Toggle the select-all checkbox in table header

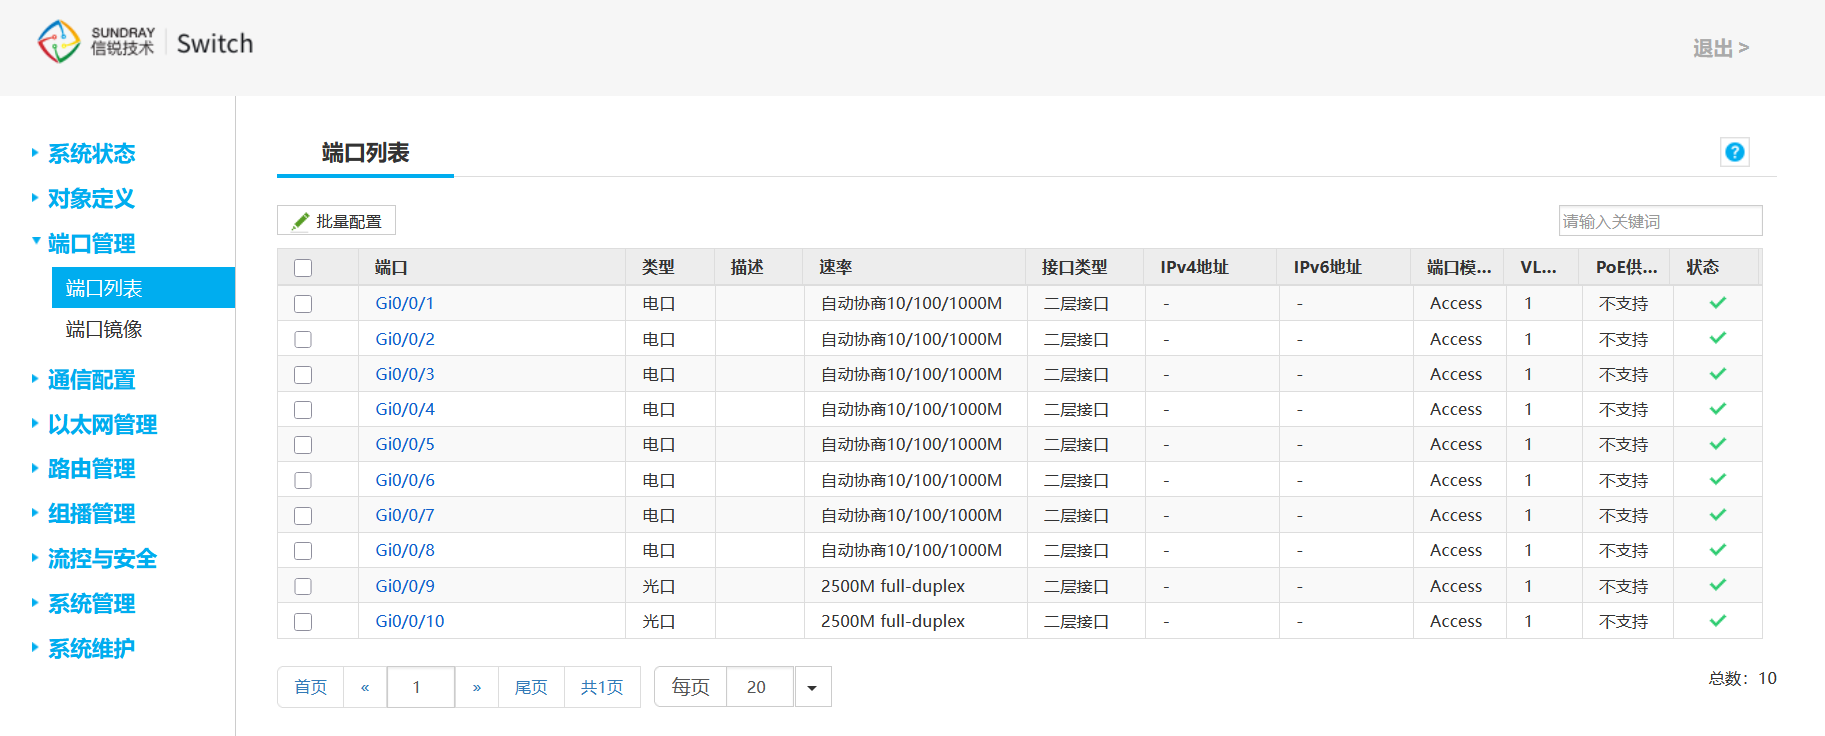pyautogui.click(x=303, y=268)
